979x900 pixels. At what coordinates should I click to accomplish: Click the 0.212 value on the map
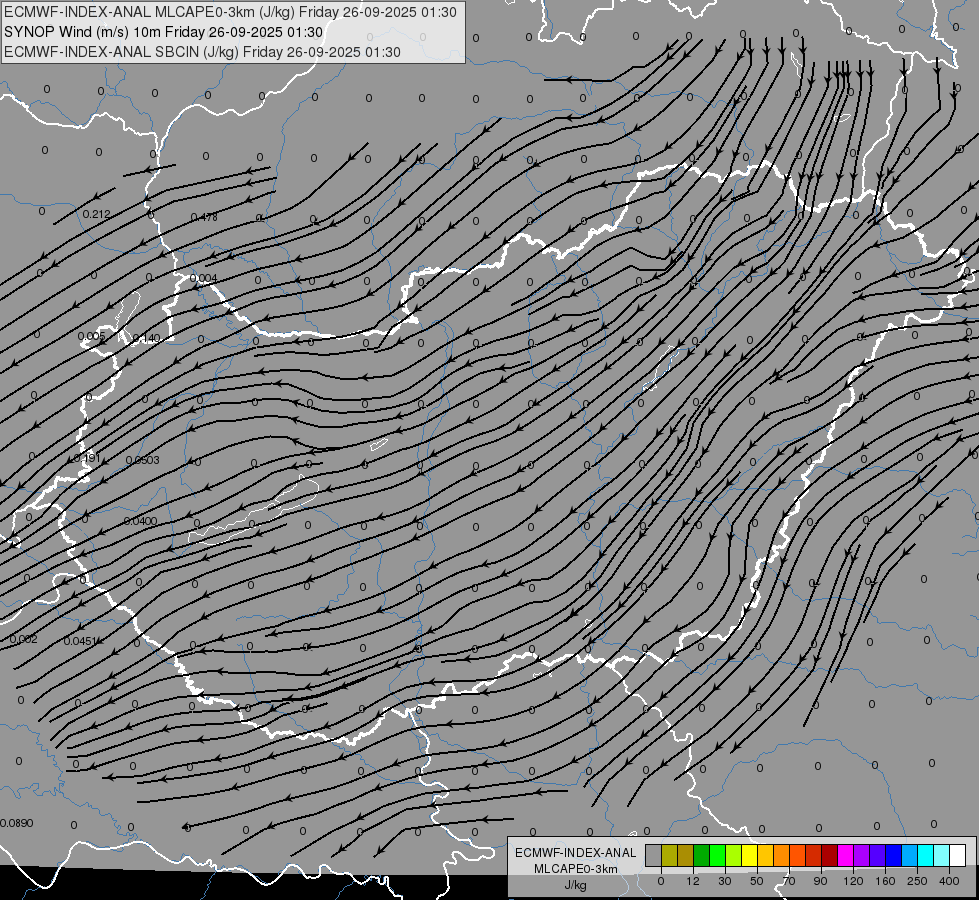[x=96, y=214]
